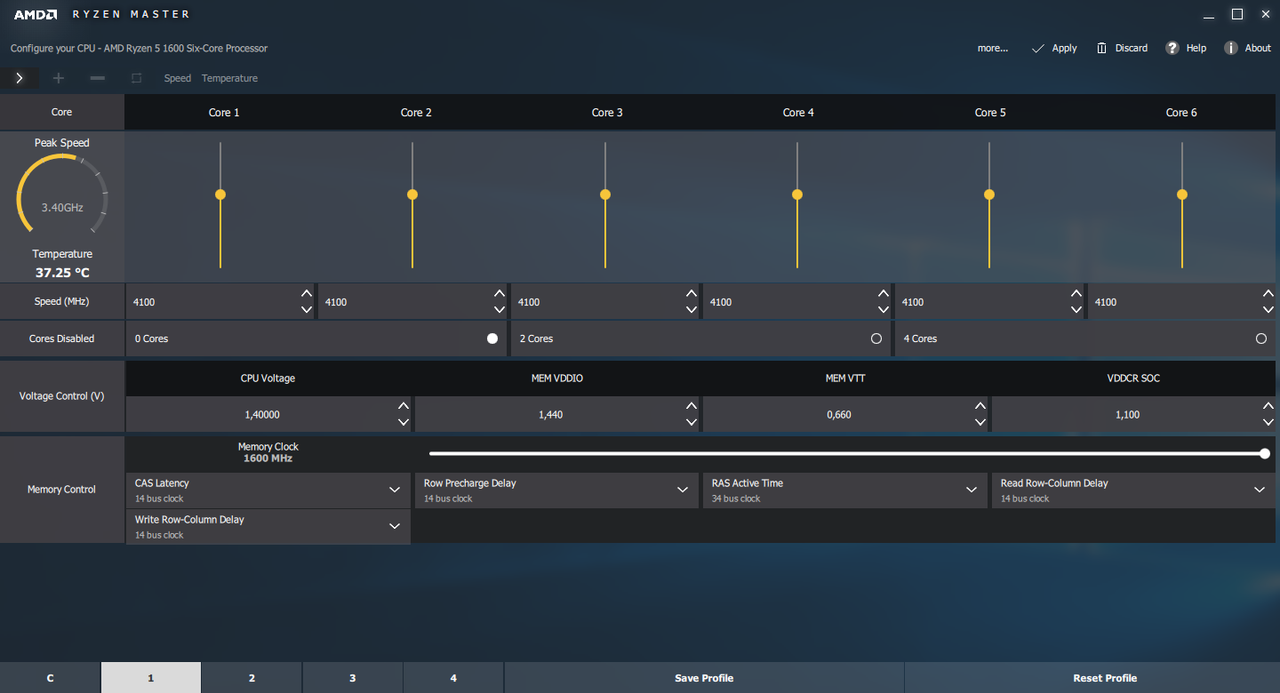1280x693 pixels.
Task: Click the AMD logo in the title bar
Action: click(x=37, y=14)
